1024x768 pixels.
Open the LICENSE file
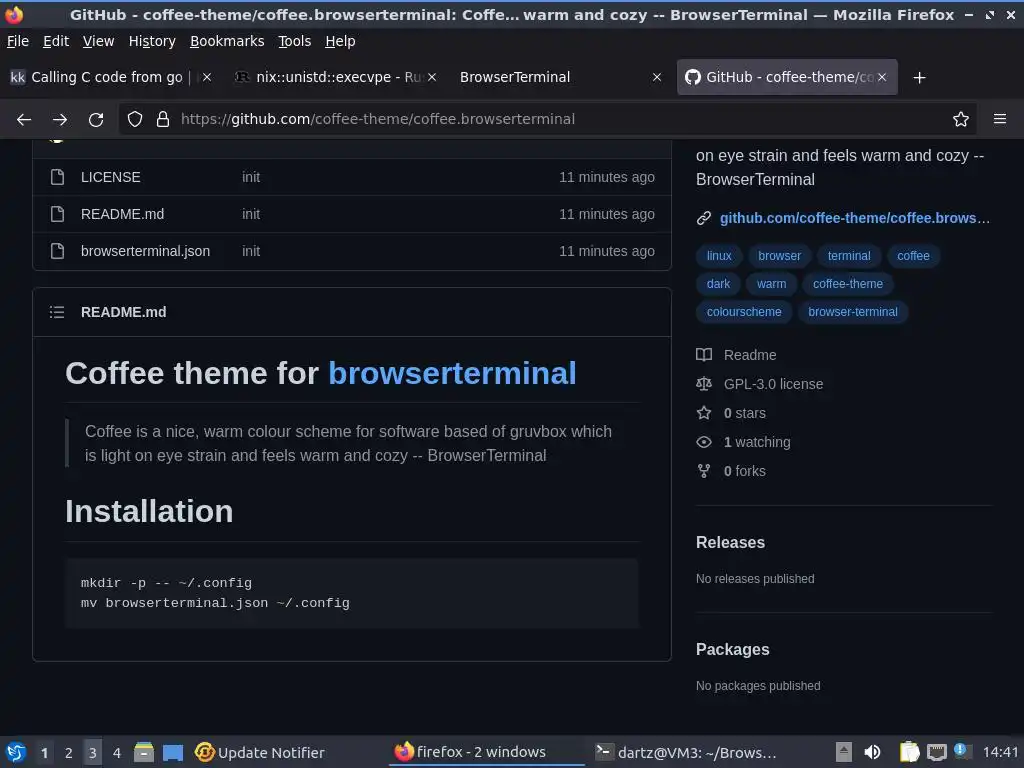[110, 177]
